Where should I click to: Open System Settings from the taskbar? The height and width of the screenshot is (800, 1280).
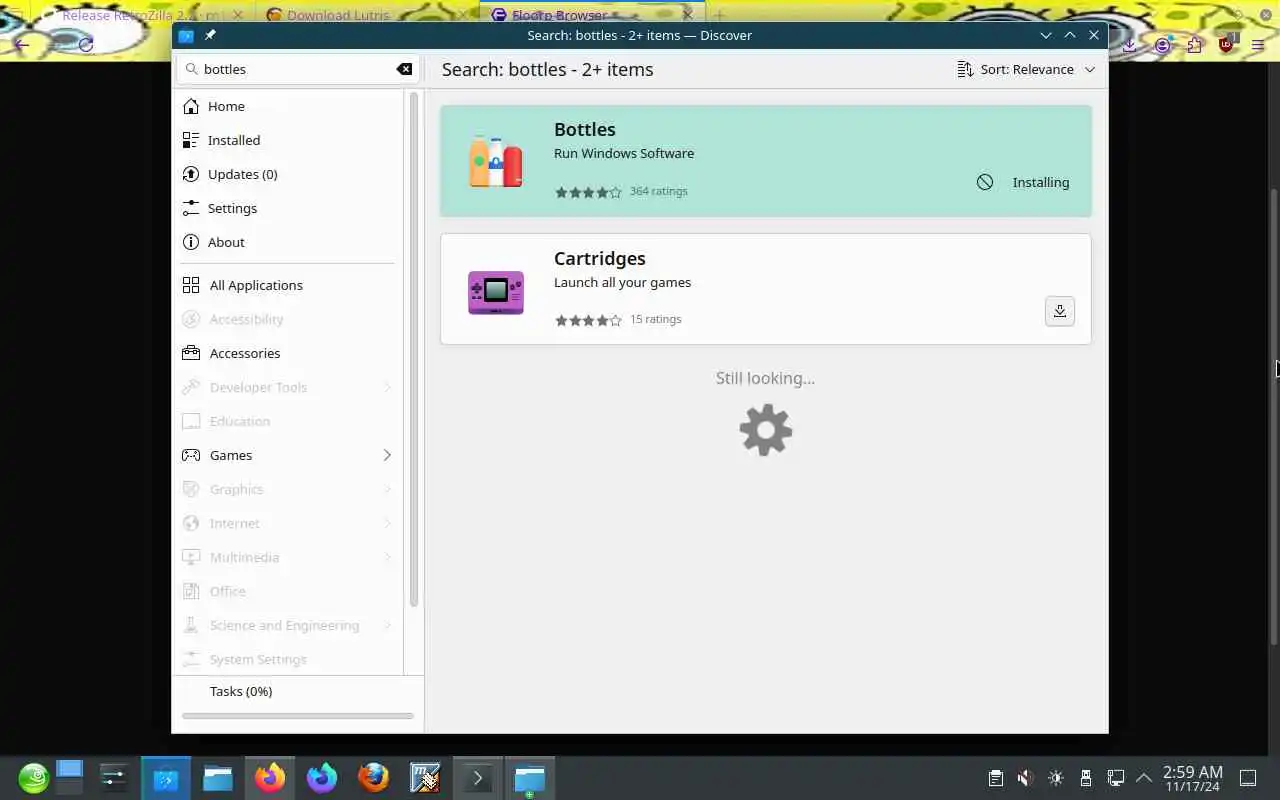coord(114,778)
